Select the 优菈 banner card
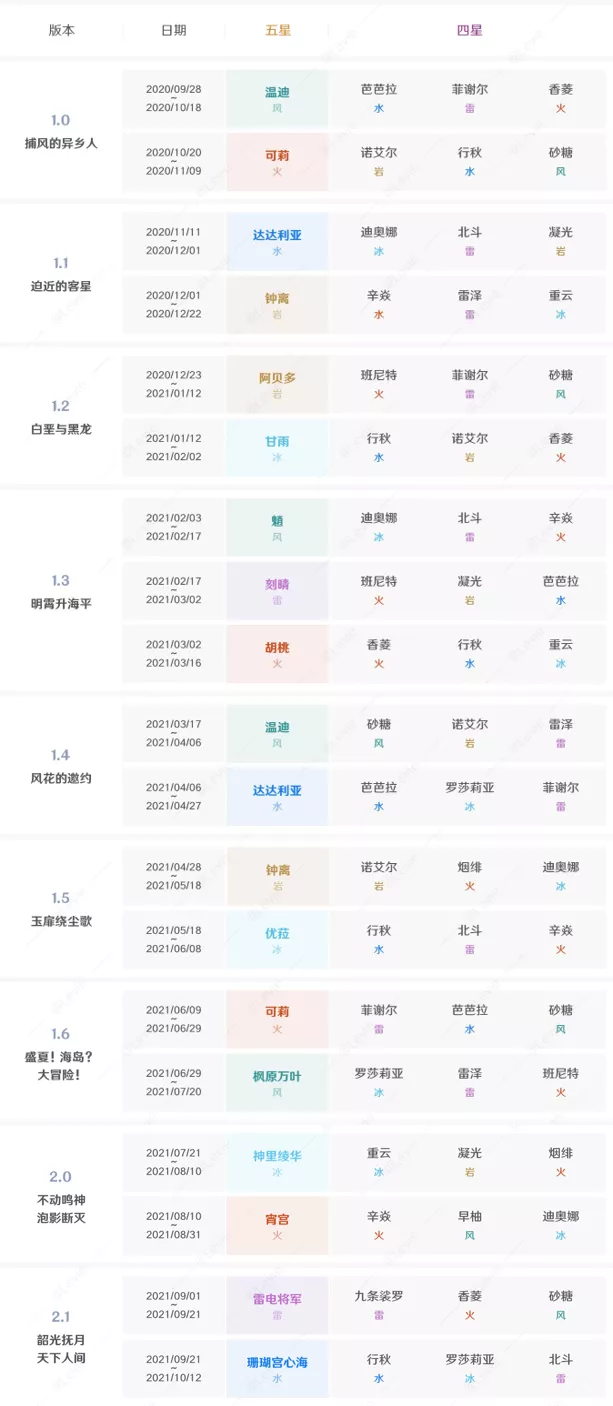The image size is (613, 1406). [277, 940]
